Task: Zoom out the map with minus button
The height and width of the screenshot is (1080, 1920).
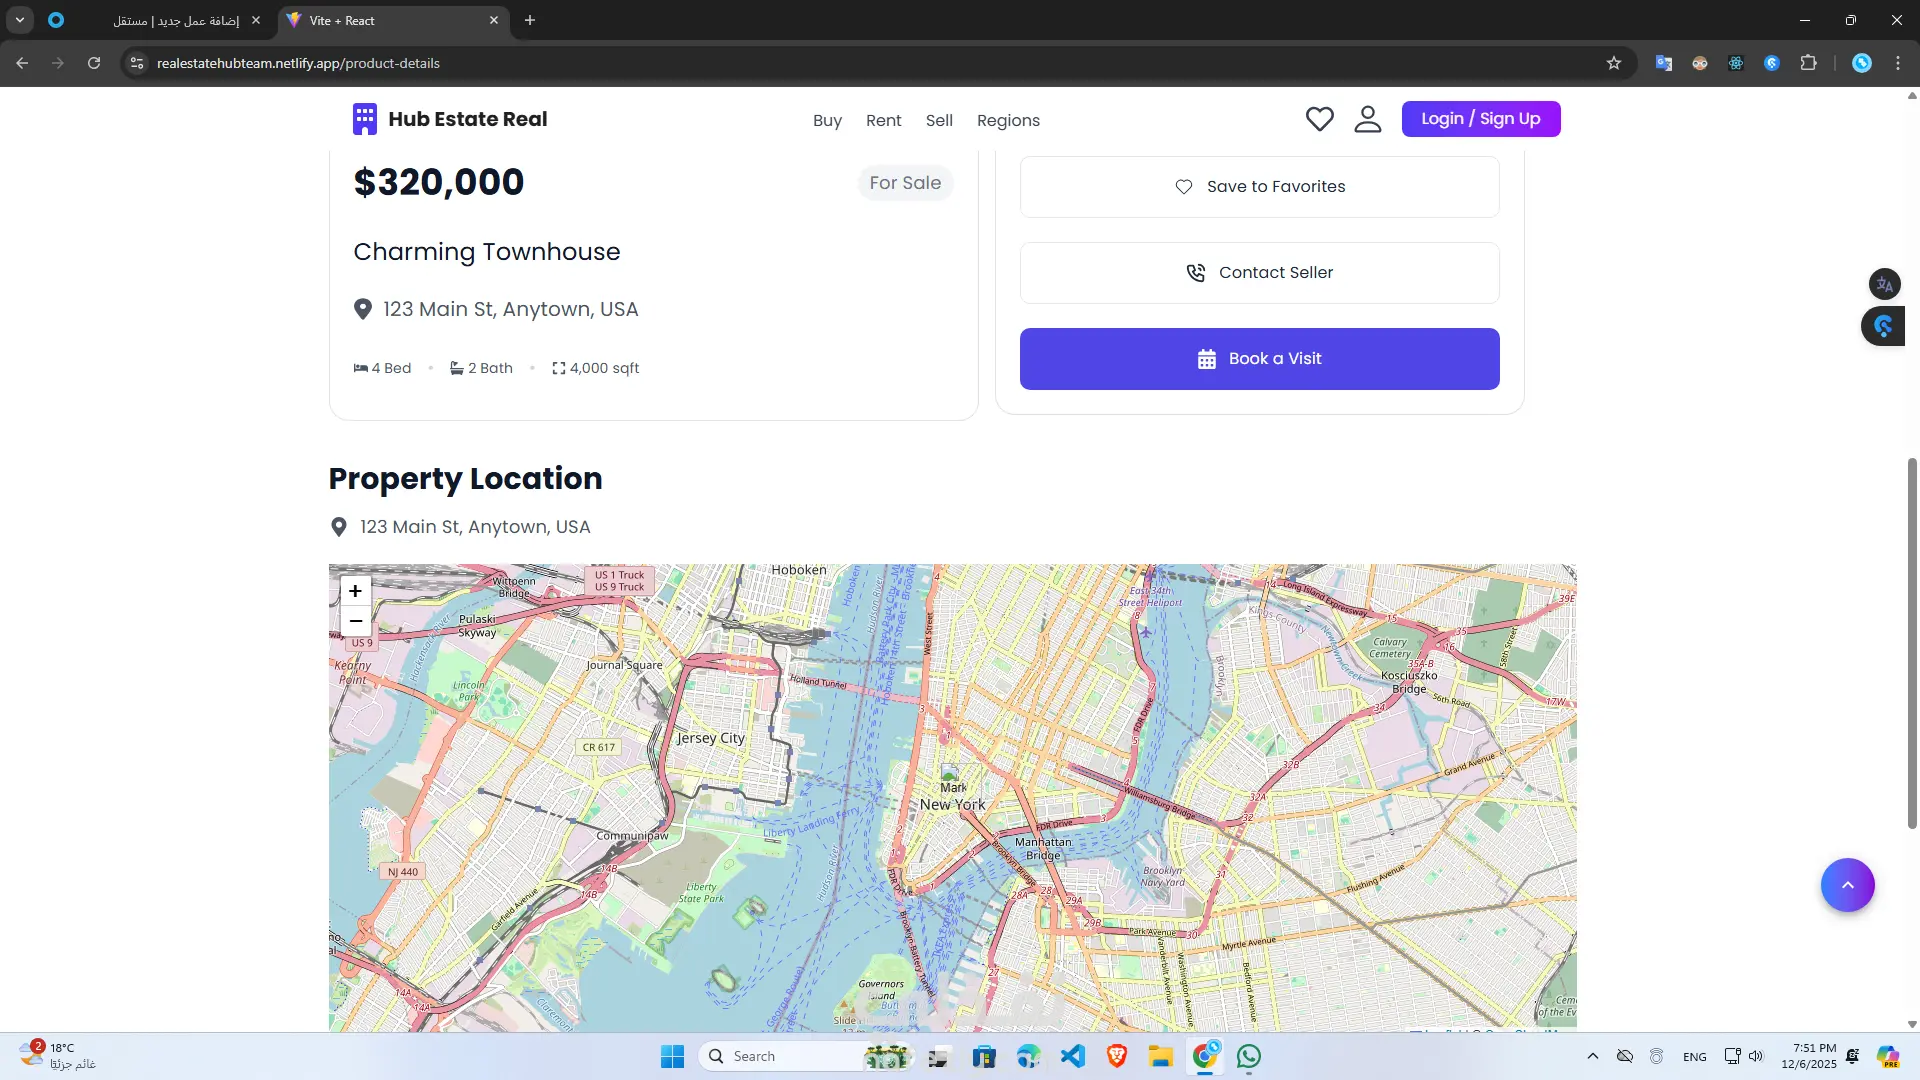Action: pos(355,621)
